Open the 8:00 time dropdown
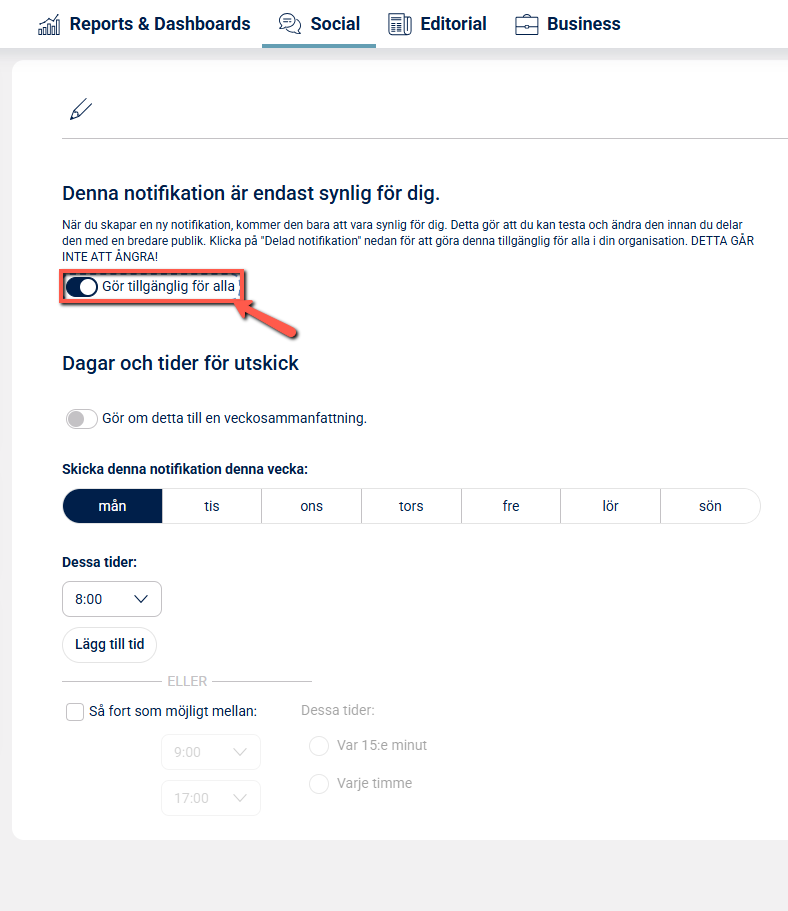788x911 pixels. (x=112, y=599)
